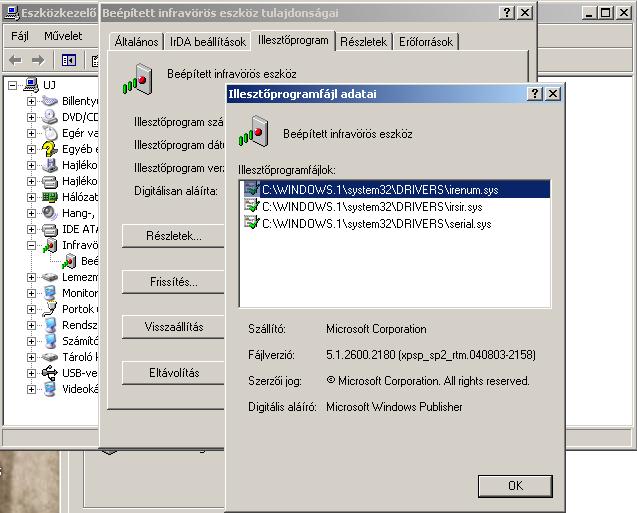
Task: Click the Portok ports category icon
Action: coord(50,309)
